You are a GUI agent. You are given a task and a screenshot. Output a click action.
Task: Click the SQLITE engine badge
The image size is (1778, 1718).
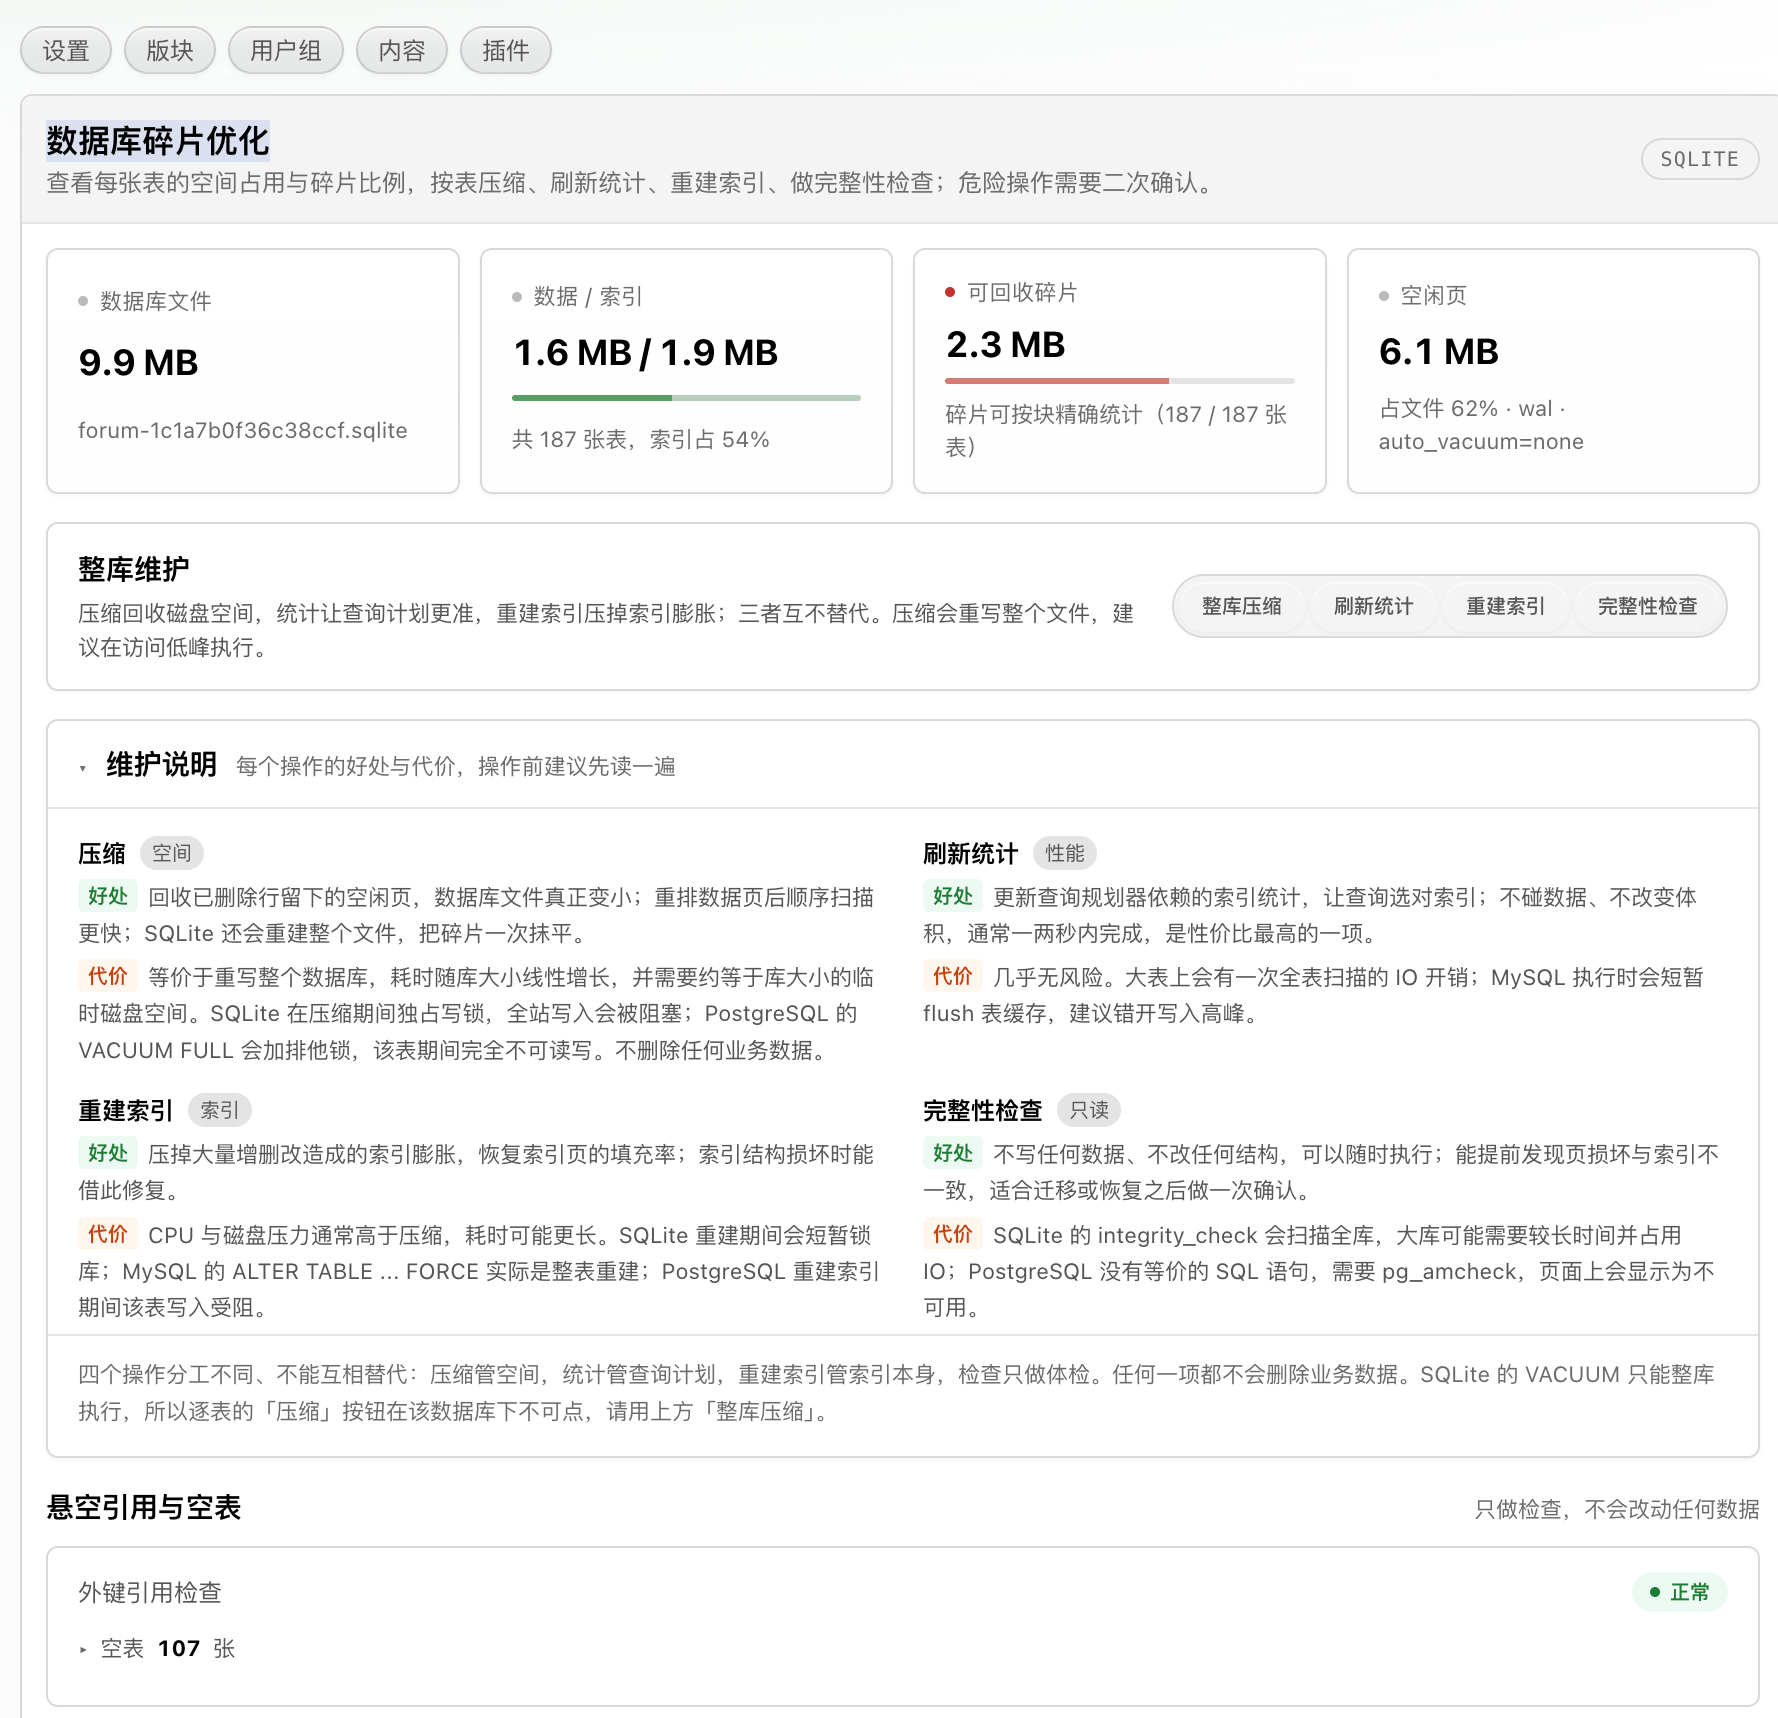tap(1700, 159)
